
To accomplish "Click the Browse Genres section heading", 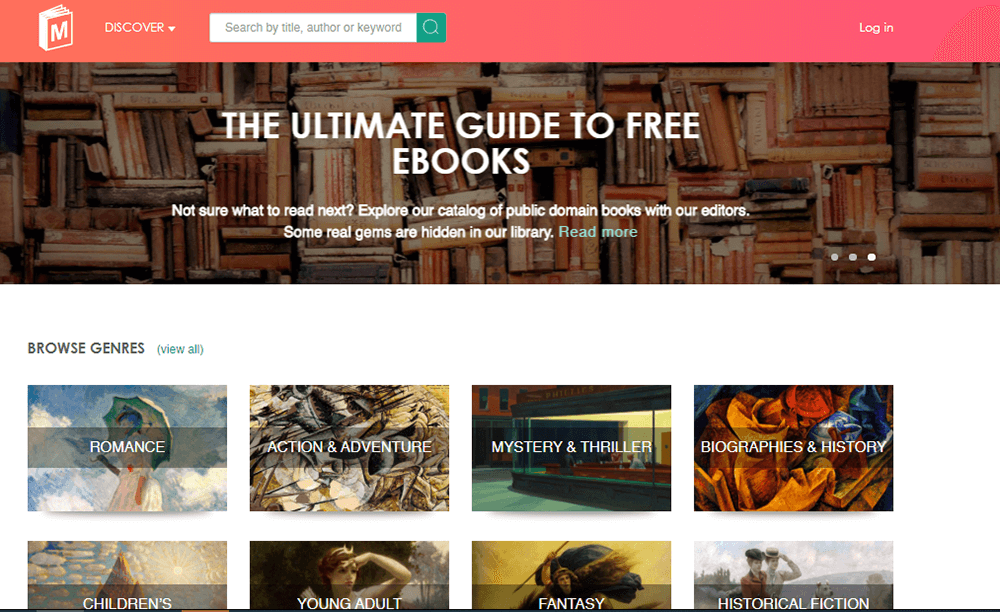I will 86,349.
